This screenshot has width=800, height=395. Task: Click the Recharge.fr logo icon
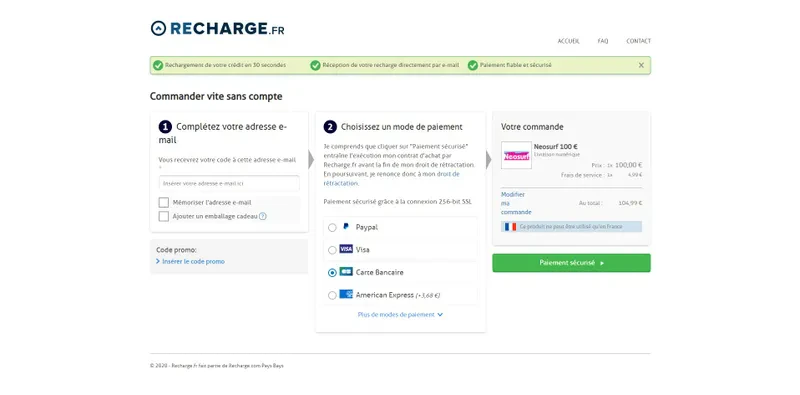click(x=158, y=28)
